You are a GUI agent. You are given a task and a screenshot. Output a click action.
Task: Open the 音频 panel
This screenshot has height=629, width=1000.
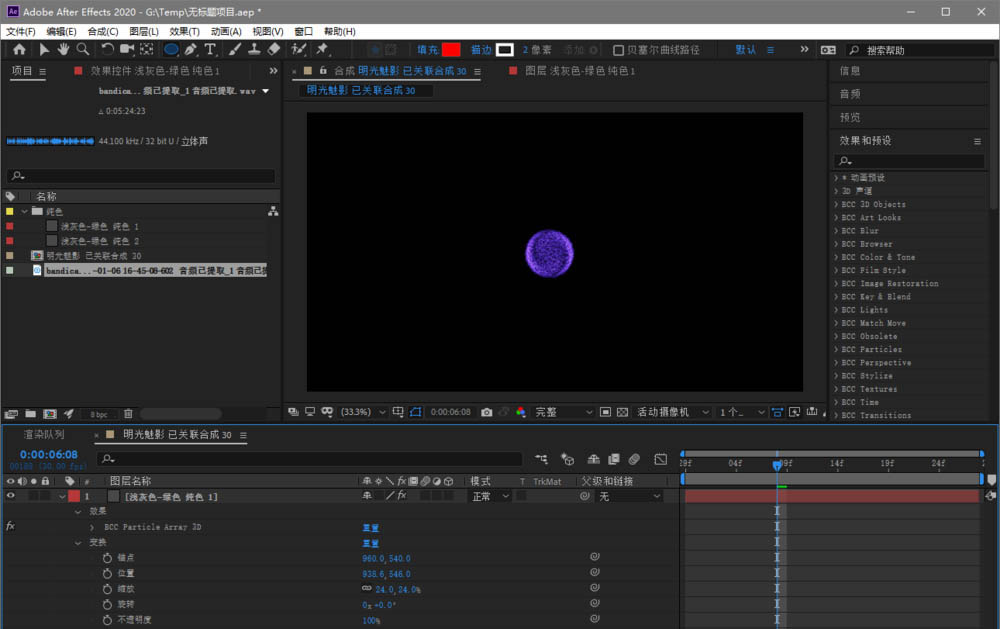click(x=850, y=94)
